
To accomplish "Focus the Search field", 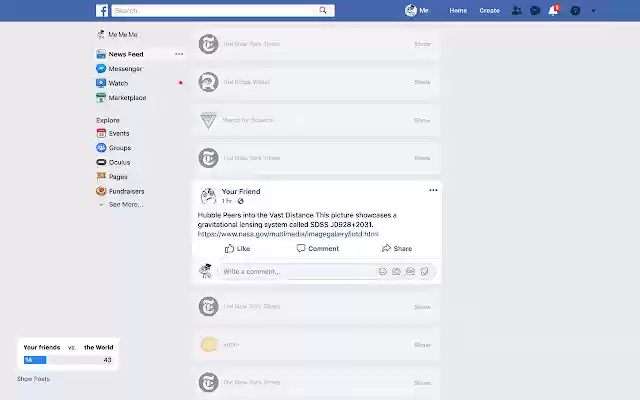I will coord(223,11).
